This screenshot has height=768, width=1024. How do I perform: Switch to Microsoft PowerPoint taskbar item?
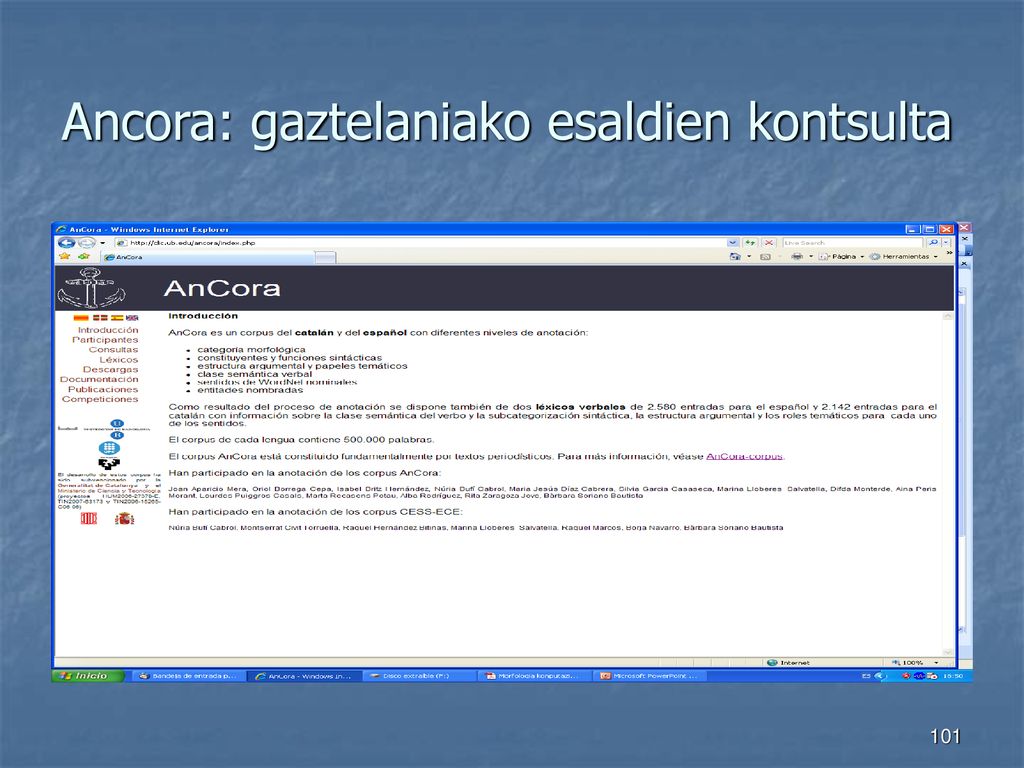(648, 676)
